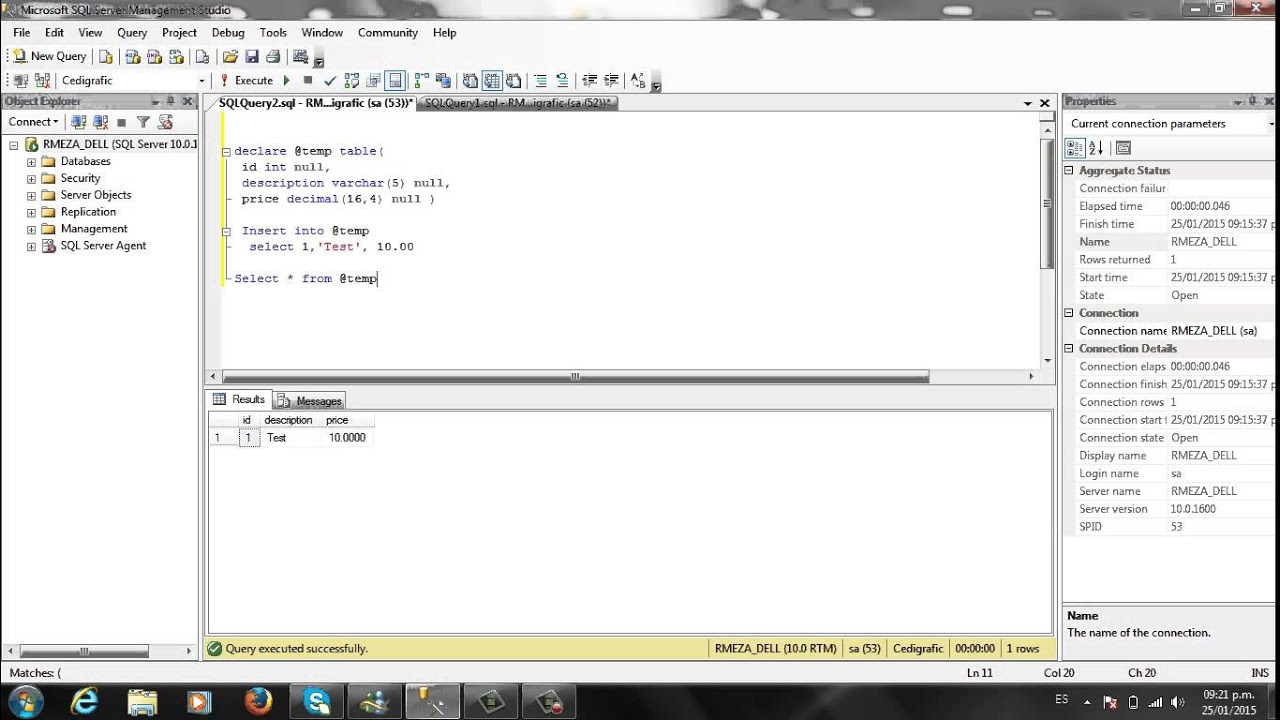Image resolution: width=1280 pixels, height=720 pixels.
Task: Click the price cell showing 10.0000
Action: 348,438
